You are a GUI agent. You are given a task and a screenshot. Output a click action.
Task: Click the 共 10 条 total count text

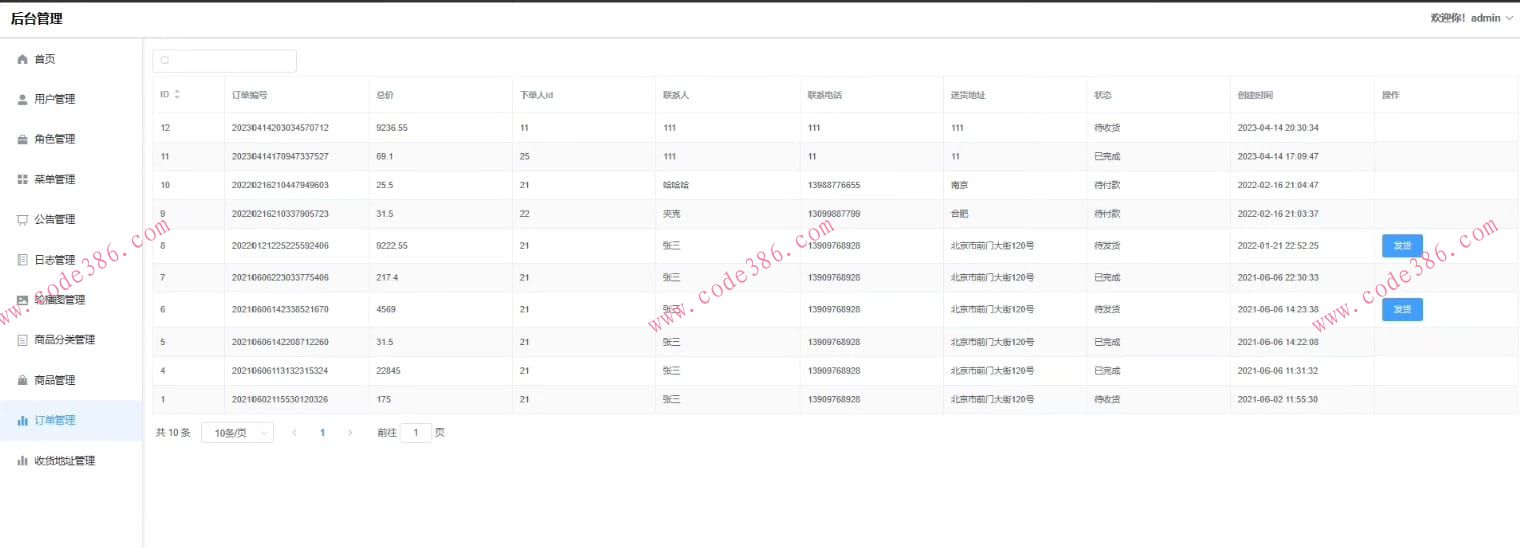173,433
